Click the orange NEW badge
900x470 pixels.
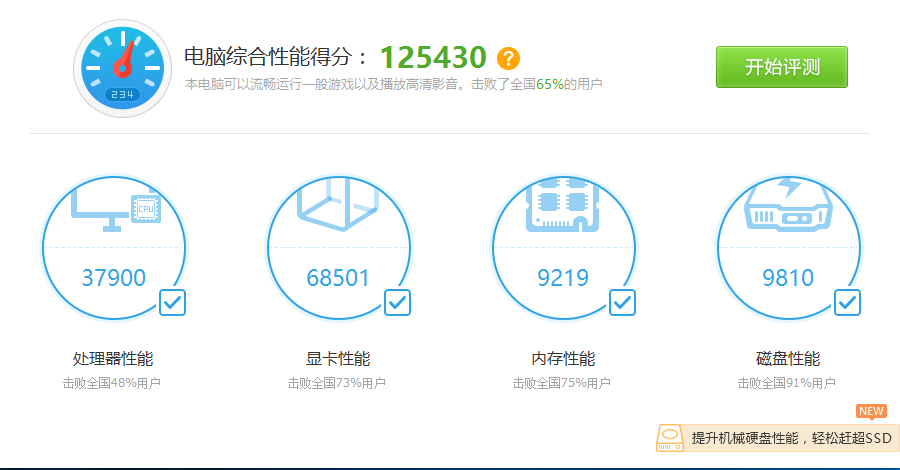click(871, 411)
